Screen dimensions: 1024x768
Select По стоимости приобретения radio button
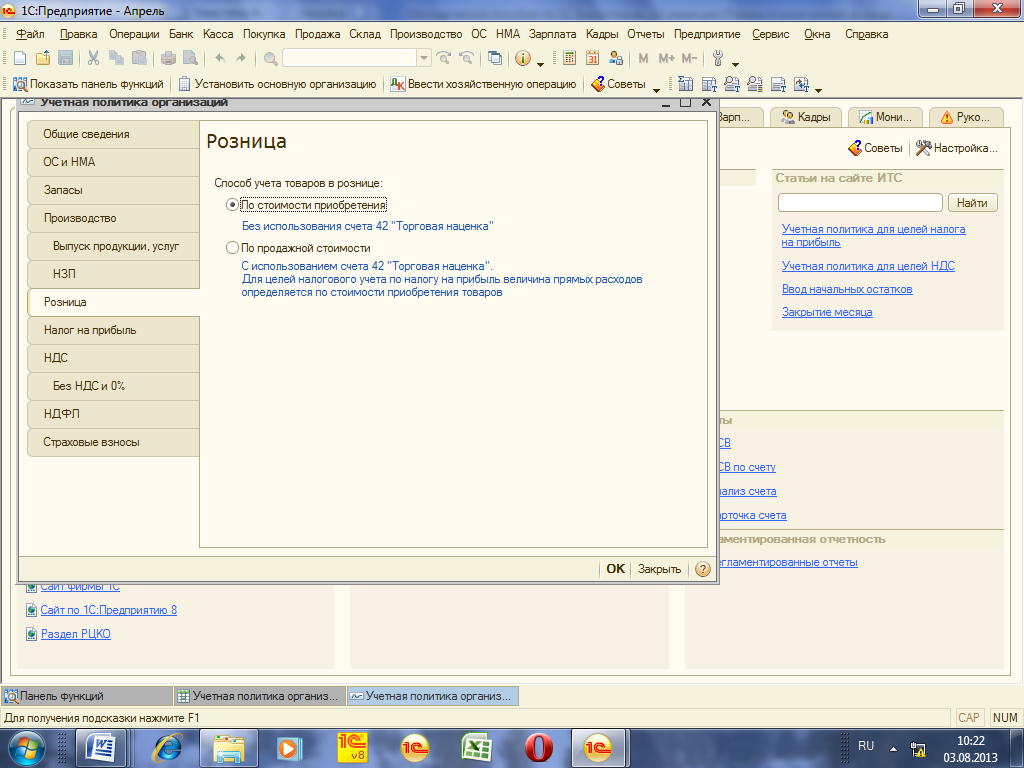[232, 204]
